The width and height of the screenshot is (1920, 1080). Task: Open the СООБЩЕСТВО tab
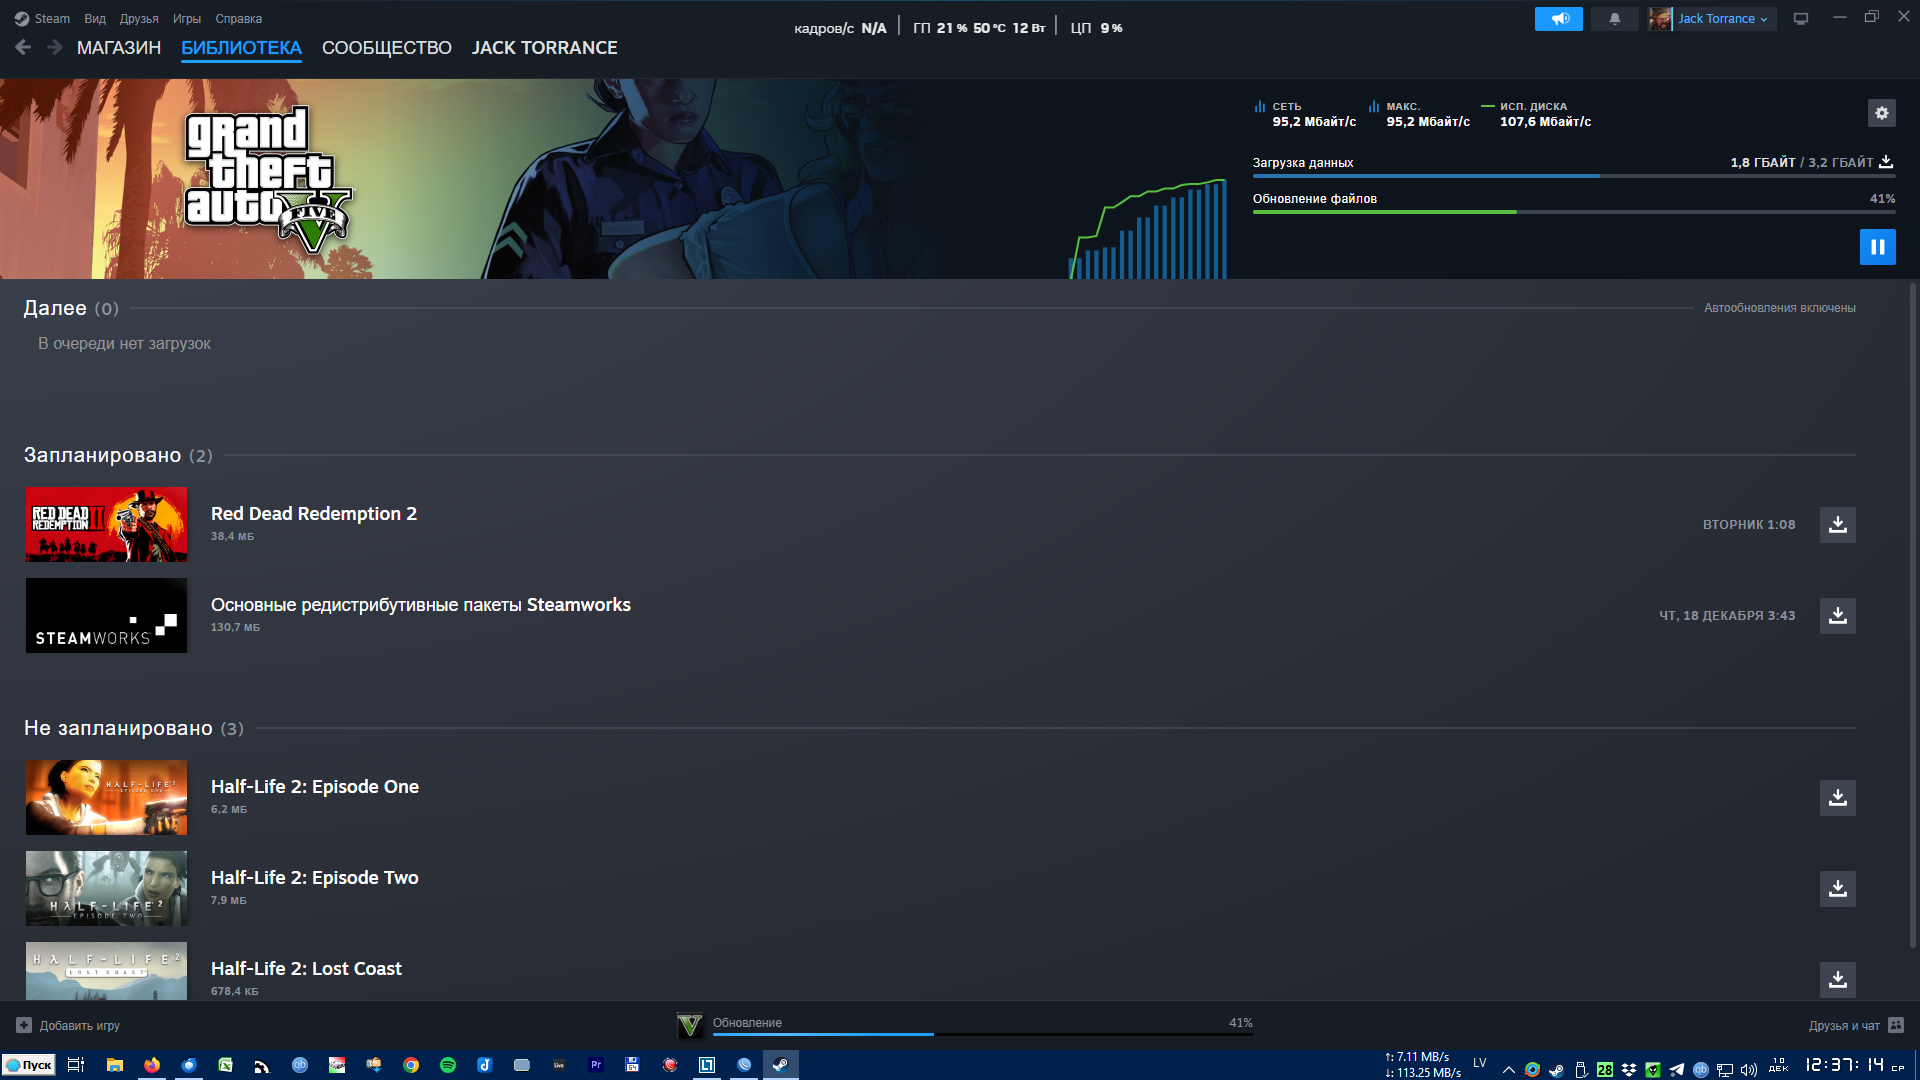point(386,48)
